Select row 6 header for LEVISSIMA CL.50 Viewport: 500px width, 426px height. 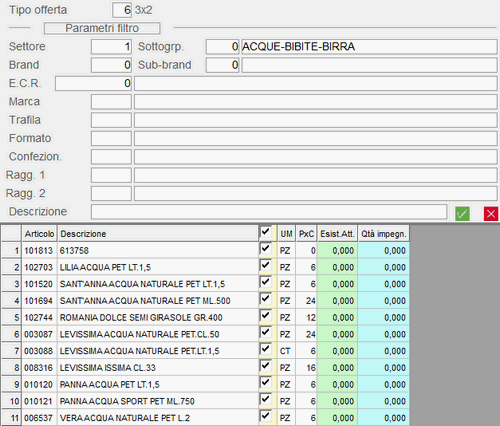(12, 334)
